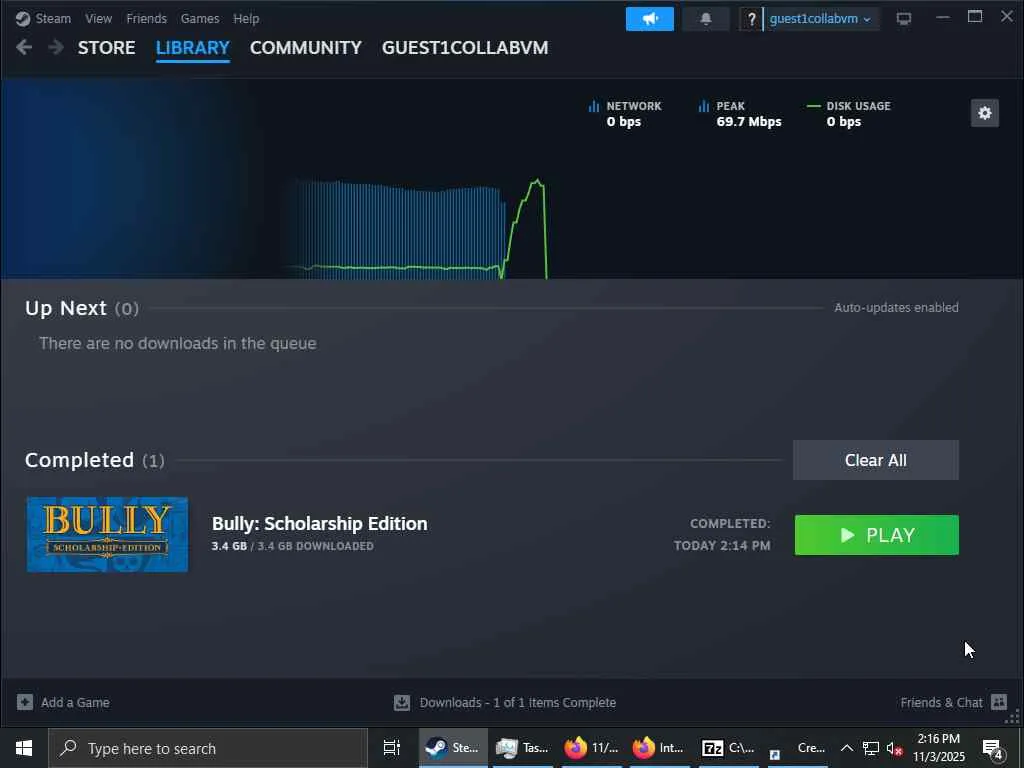Play Bully: Scholarship Edition
The width and height of the screenshot is (1024, 768).
click(876, 535)
